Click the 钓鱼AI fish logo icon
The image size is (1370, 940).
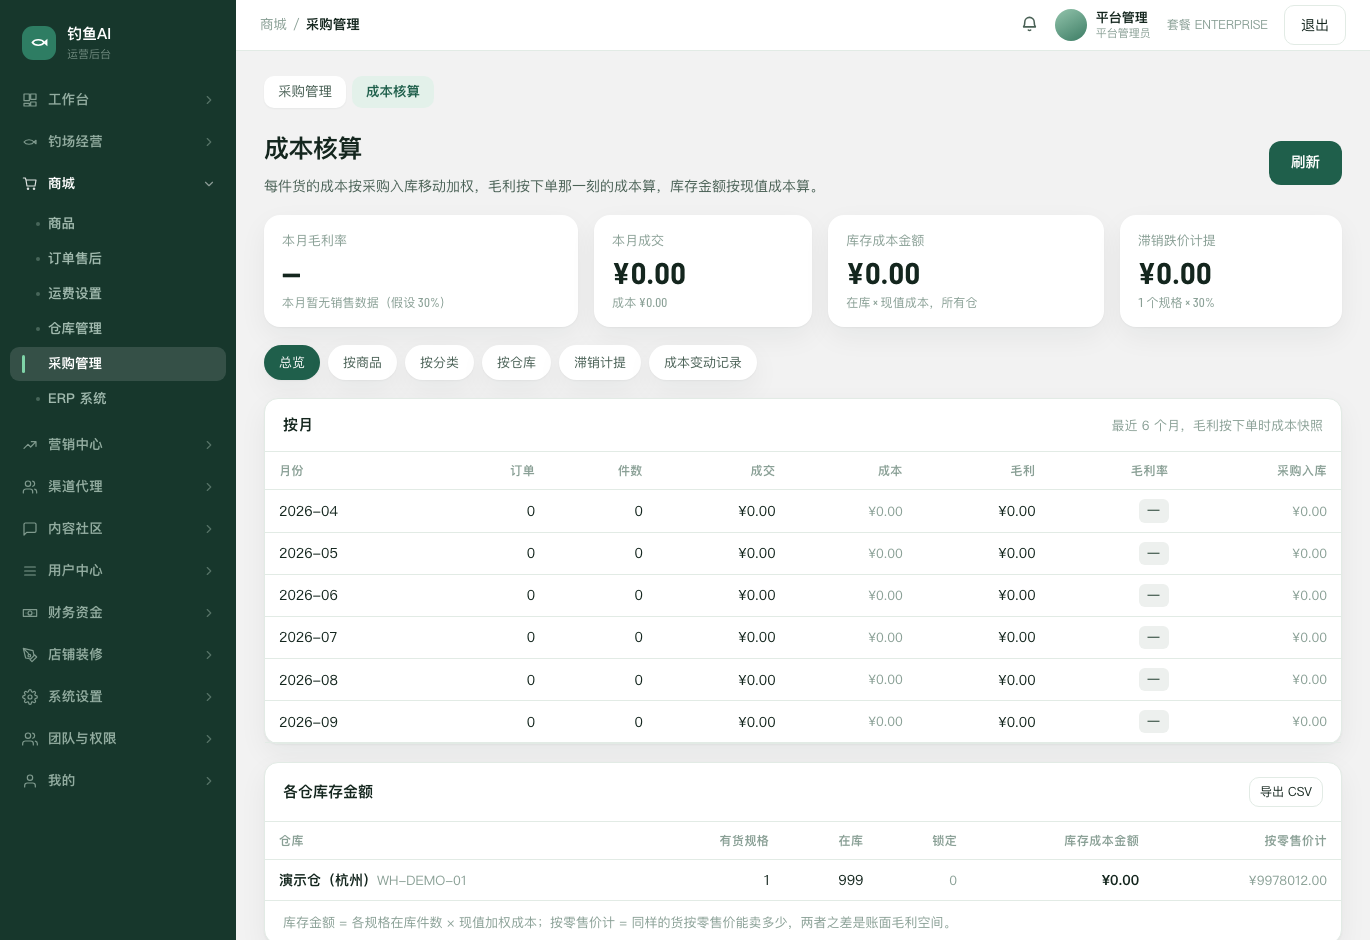click(x=39, y=42)
